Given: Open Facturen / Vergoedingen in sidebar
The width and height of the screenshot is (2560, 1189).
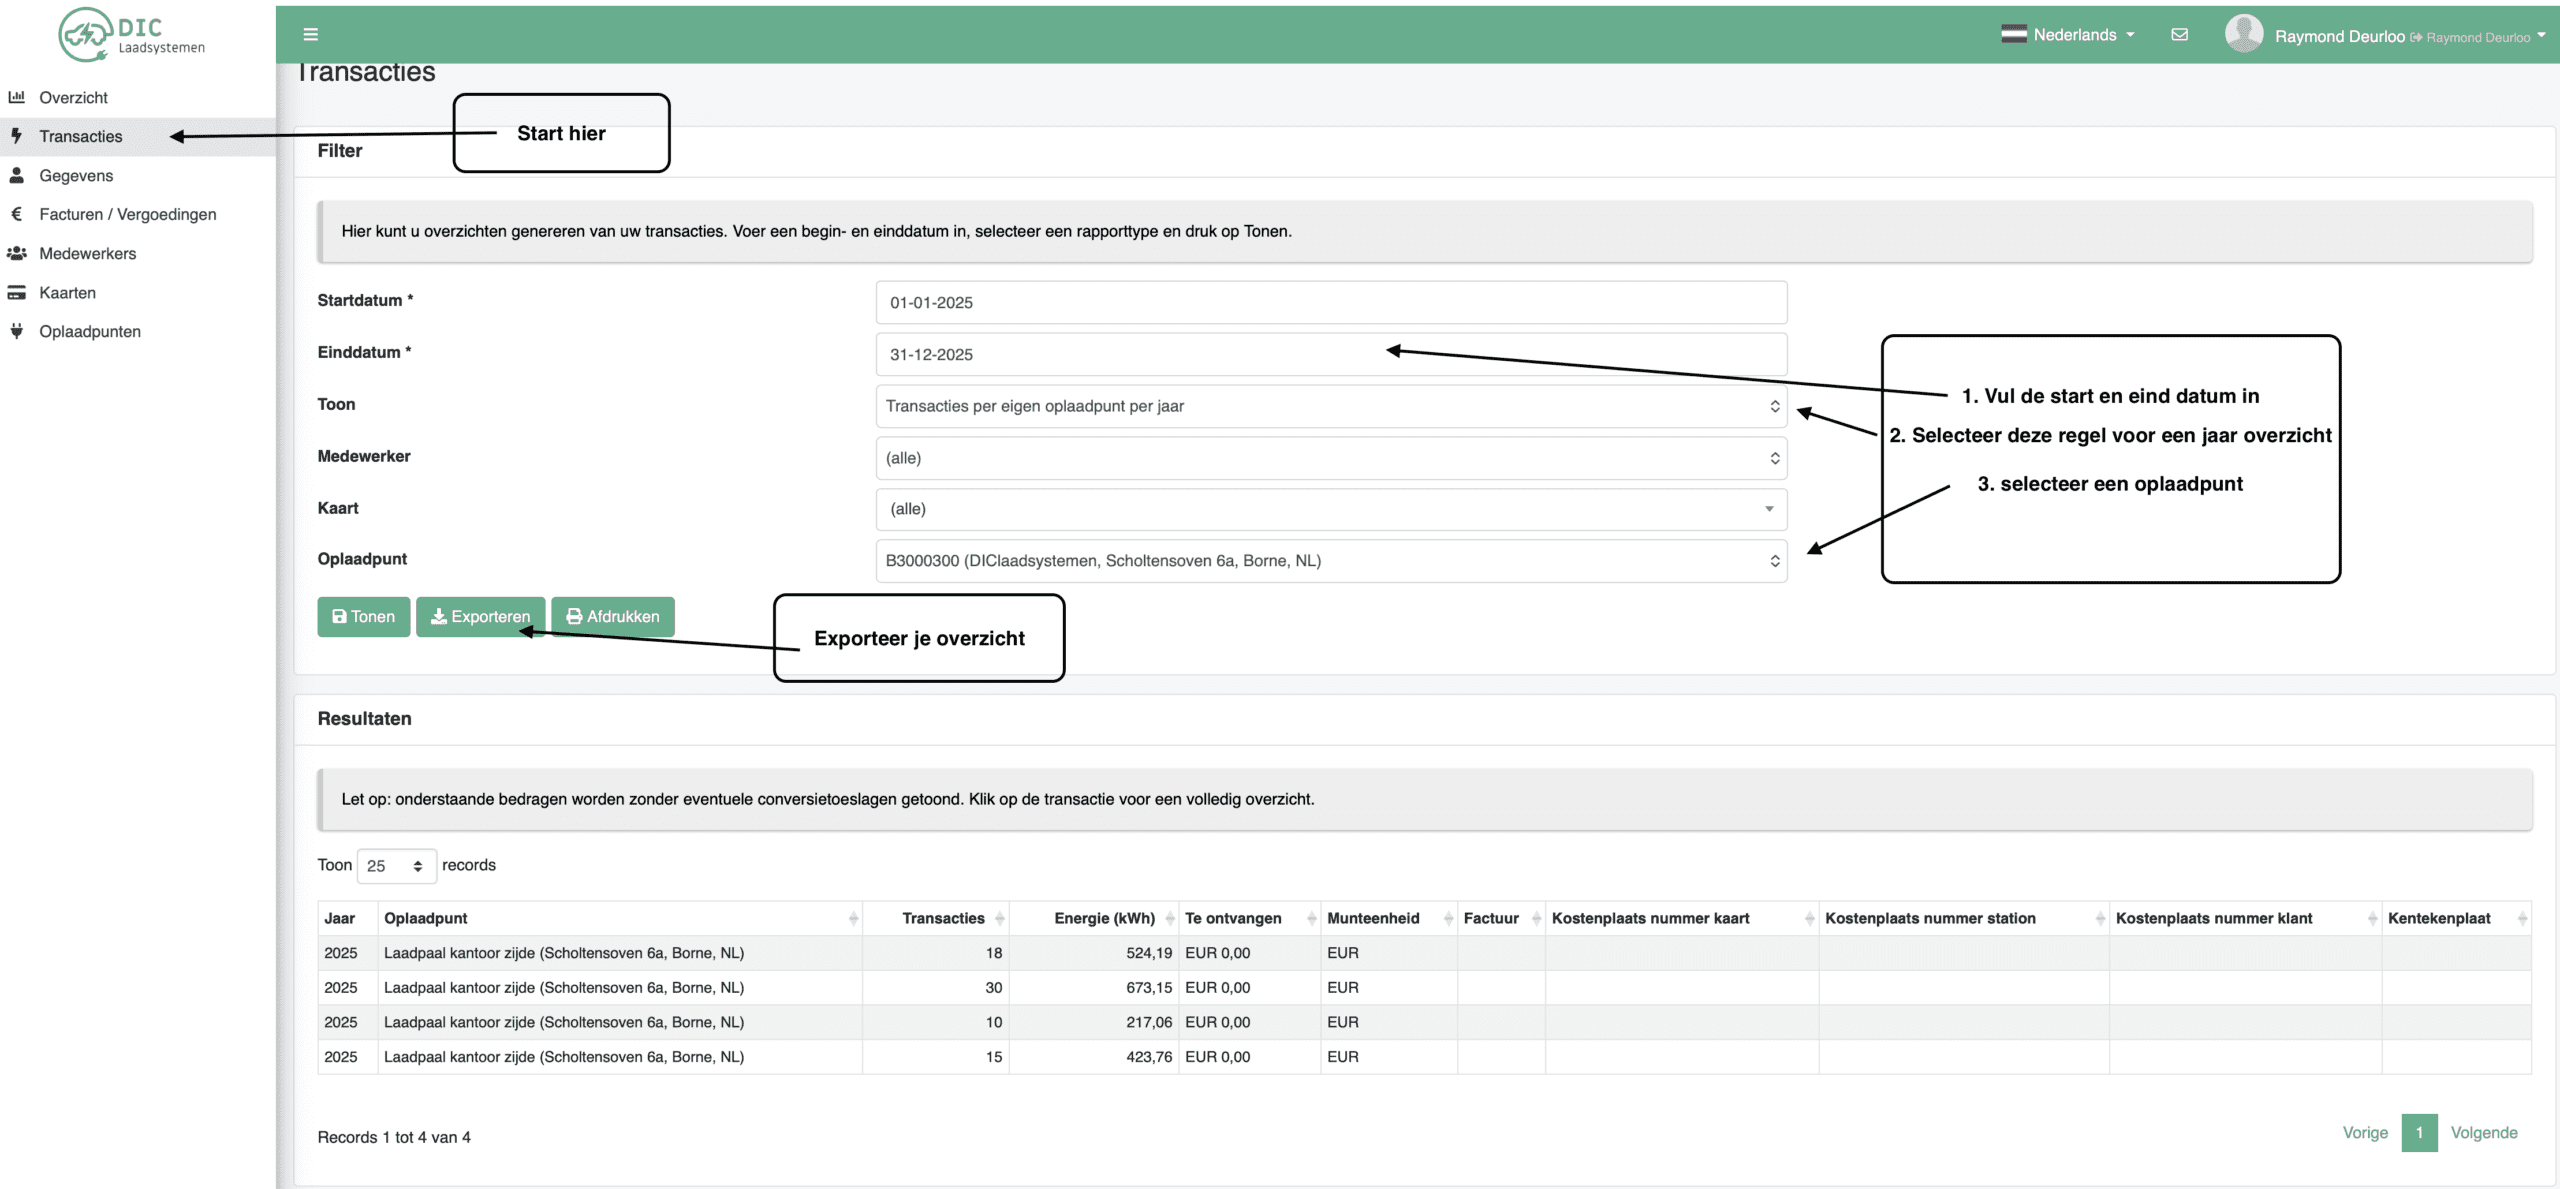Looking at the screenshot, I should pyautogui.click(x=127, y=214).
